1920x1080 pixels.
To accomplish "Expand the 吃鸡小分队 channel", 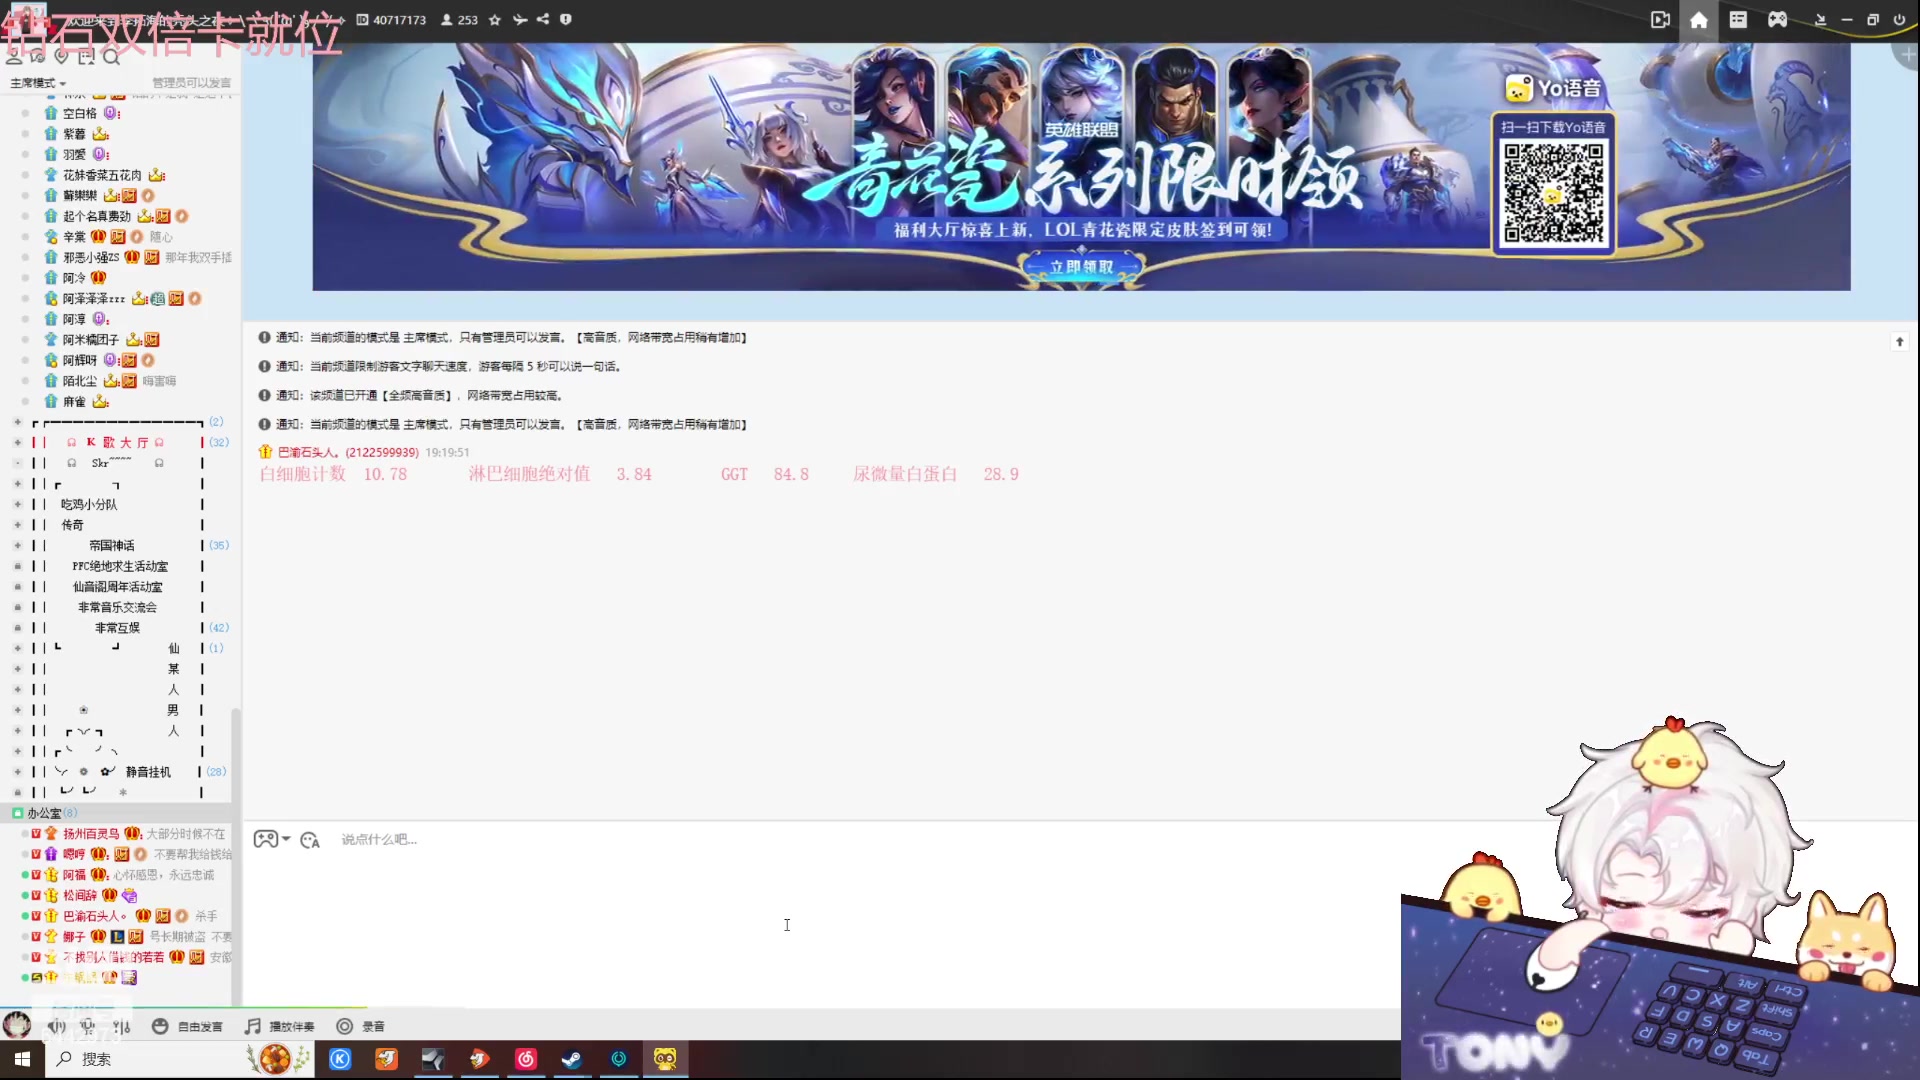I will click(17, 505).
